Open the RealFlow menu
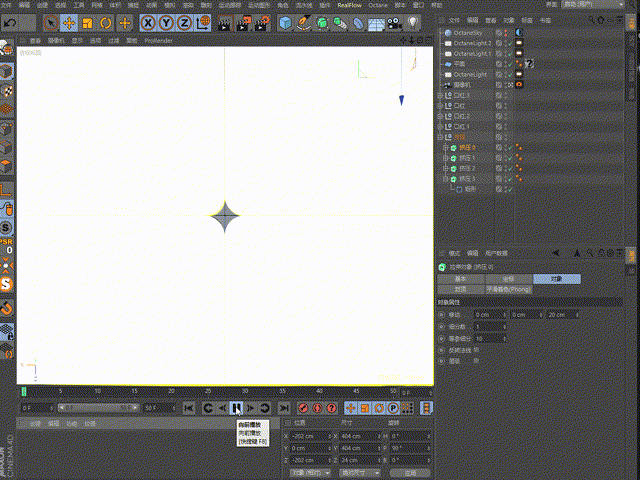 point(349,5)
